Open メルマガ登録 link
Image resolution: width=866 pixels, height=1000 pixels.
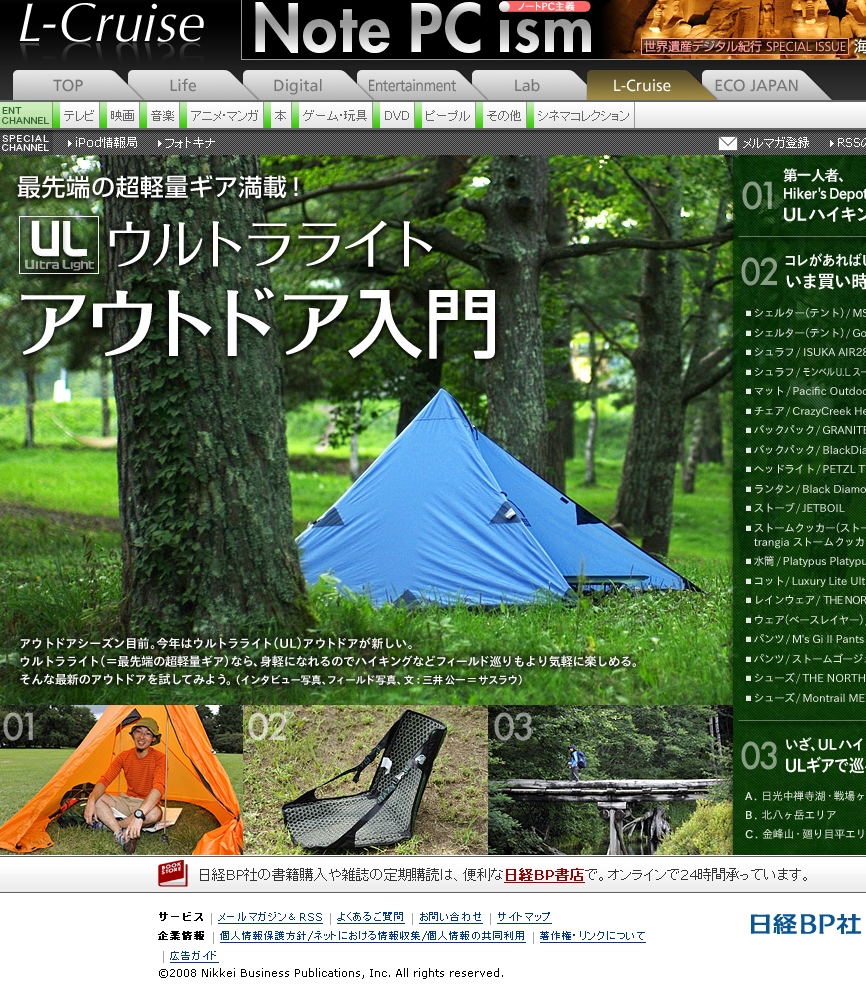pyautogui.click(x=775, y=143)
